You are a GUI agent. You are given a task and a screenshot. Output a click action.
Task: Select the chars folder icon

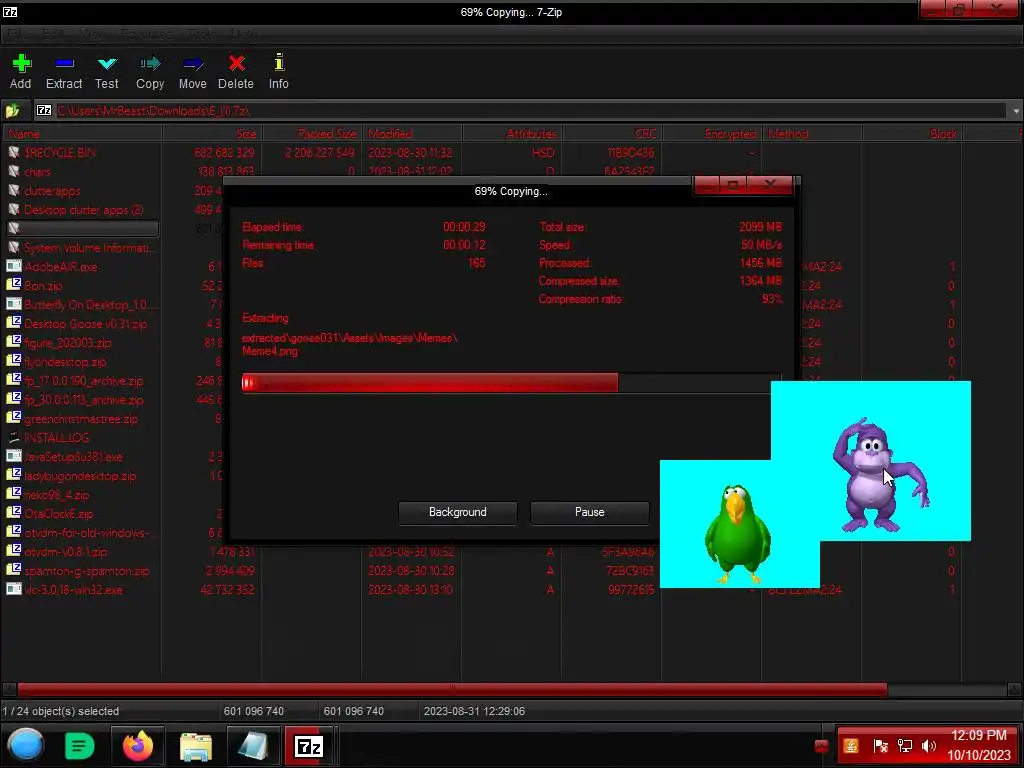coord(14,171)
